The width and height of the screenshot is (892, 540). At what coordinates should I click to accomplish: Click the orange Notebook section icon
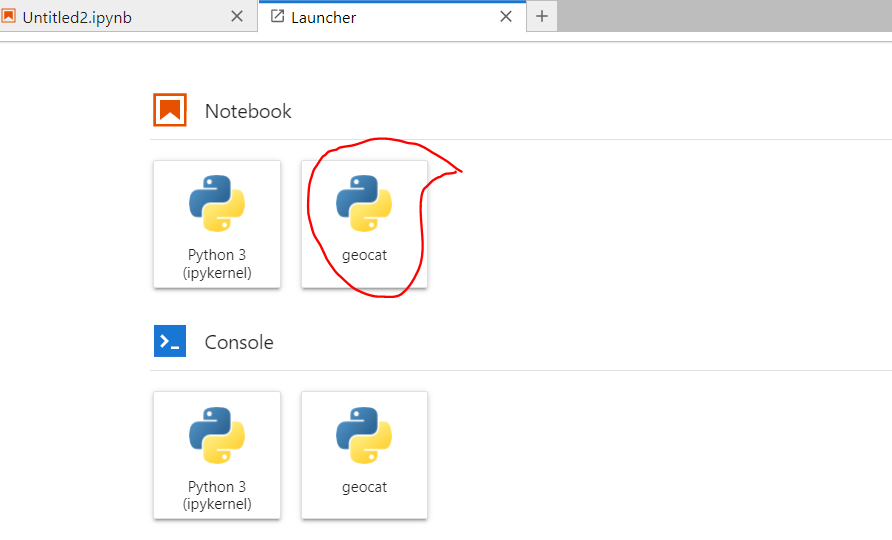tap(170, 110)
